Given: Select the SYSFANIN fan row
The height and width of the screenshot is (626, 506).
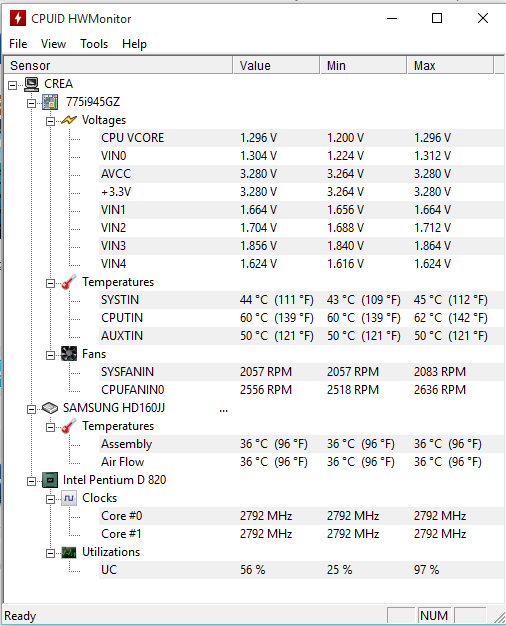Looking at the screenshot, I should coord(302,372).
